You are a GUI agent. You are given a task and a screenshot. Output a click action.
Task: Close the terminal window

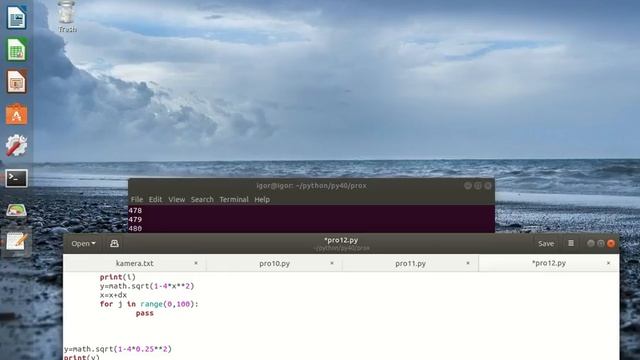click(488, 186)
